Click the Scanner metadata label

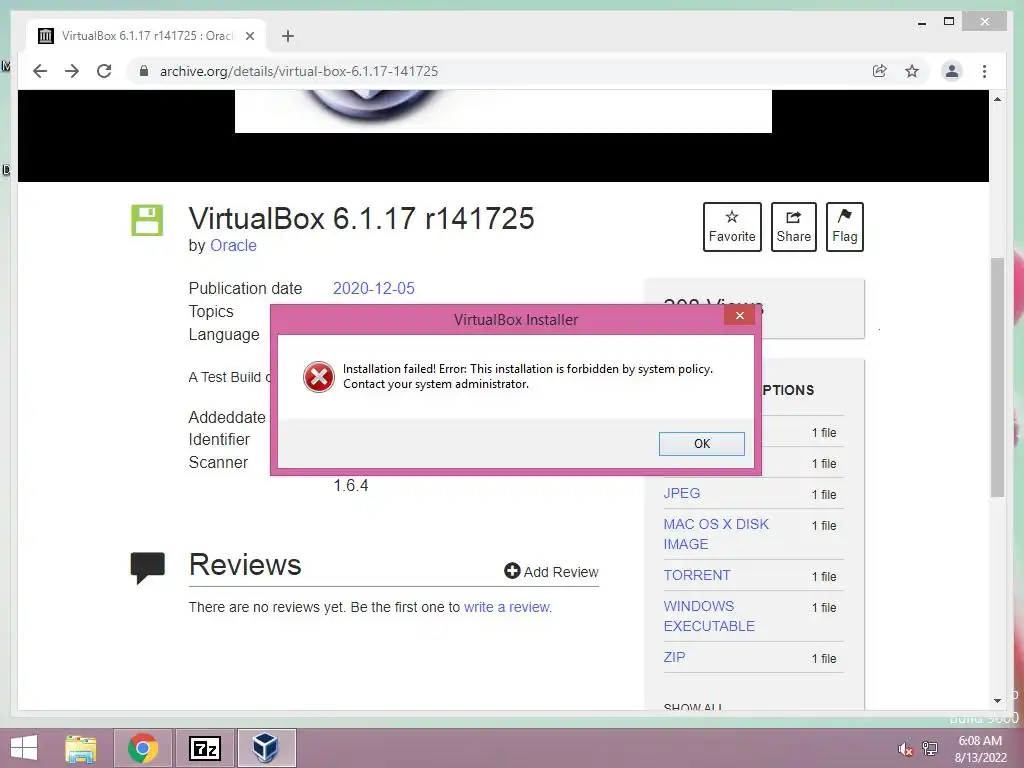click(x=218, y=462)
